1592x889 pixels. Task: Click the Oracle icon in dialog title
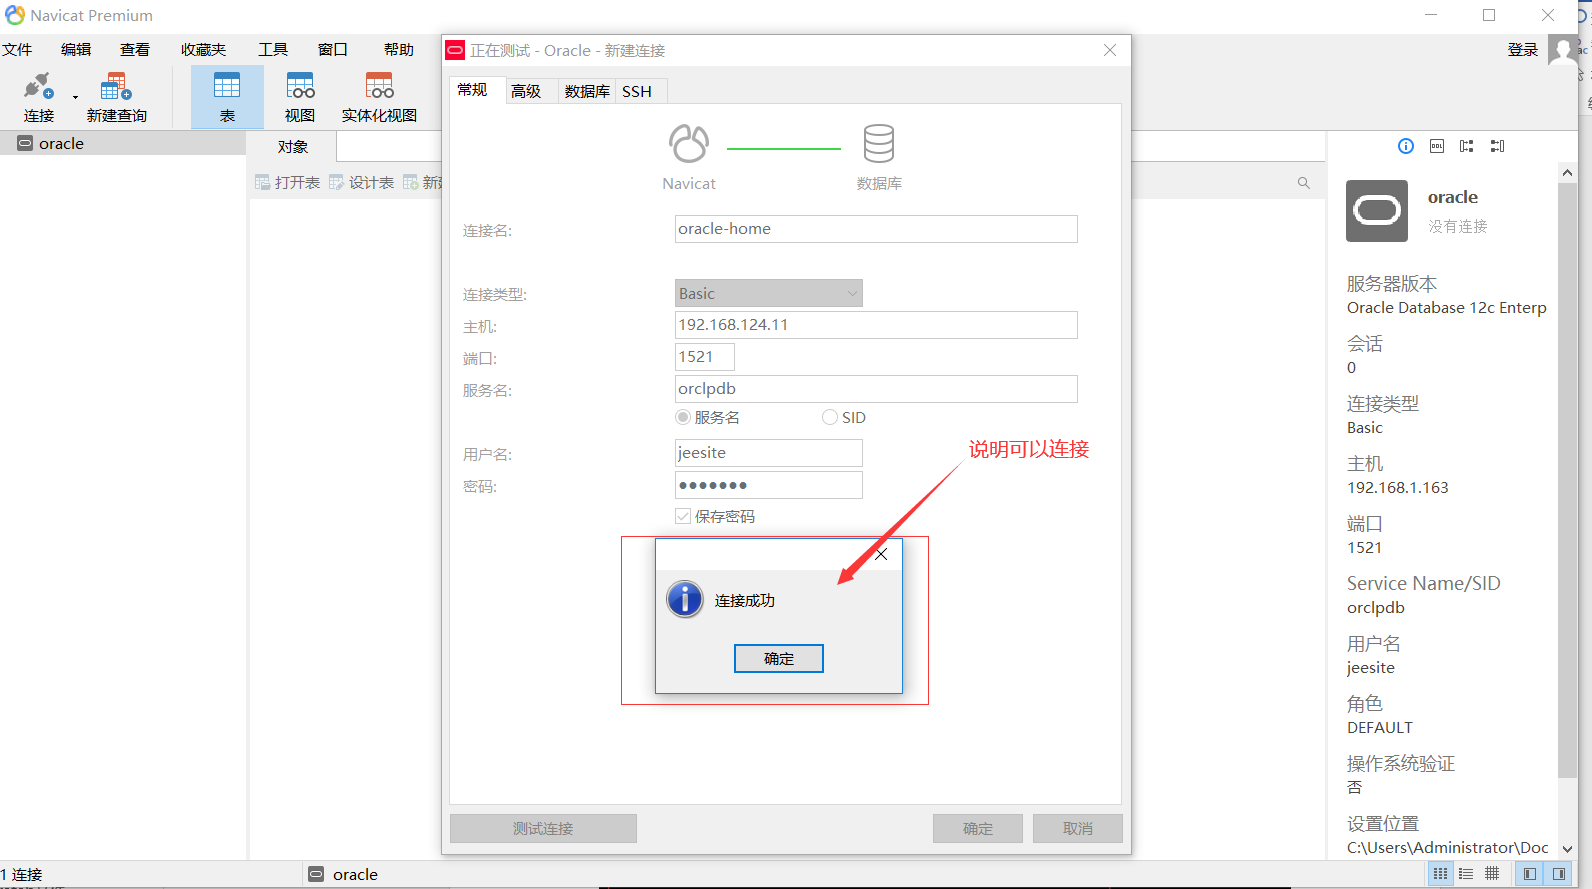pos(456,50)
